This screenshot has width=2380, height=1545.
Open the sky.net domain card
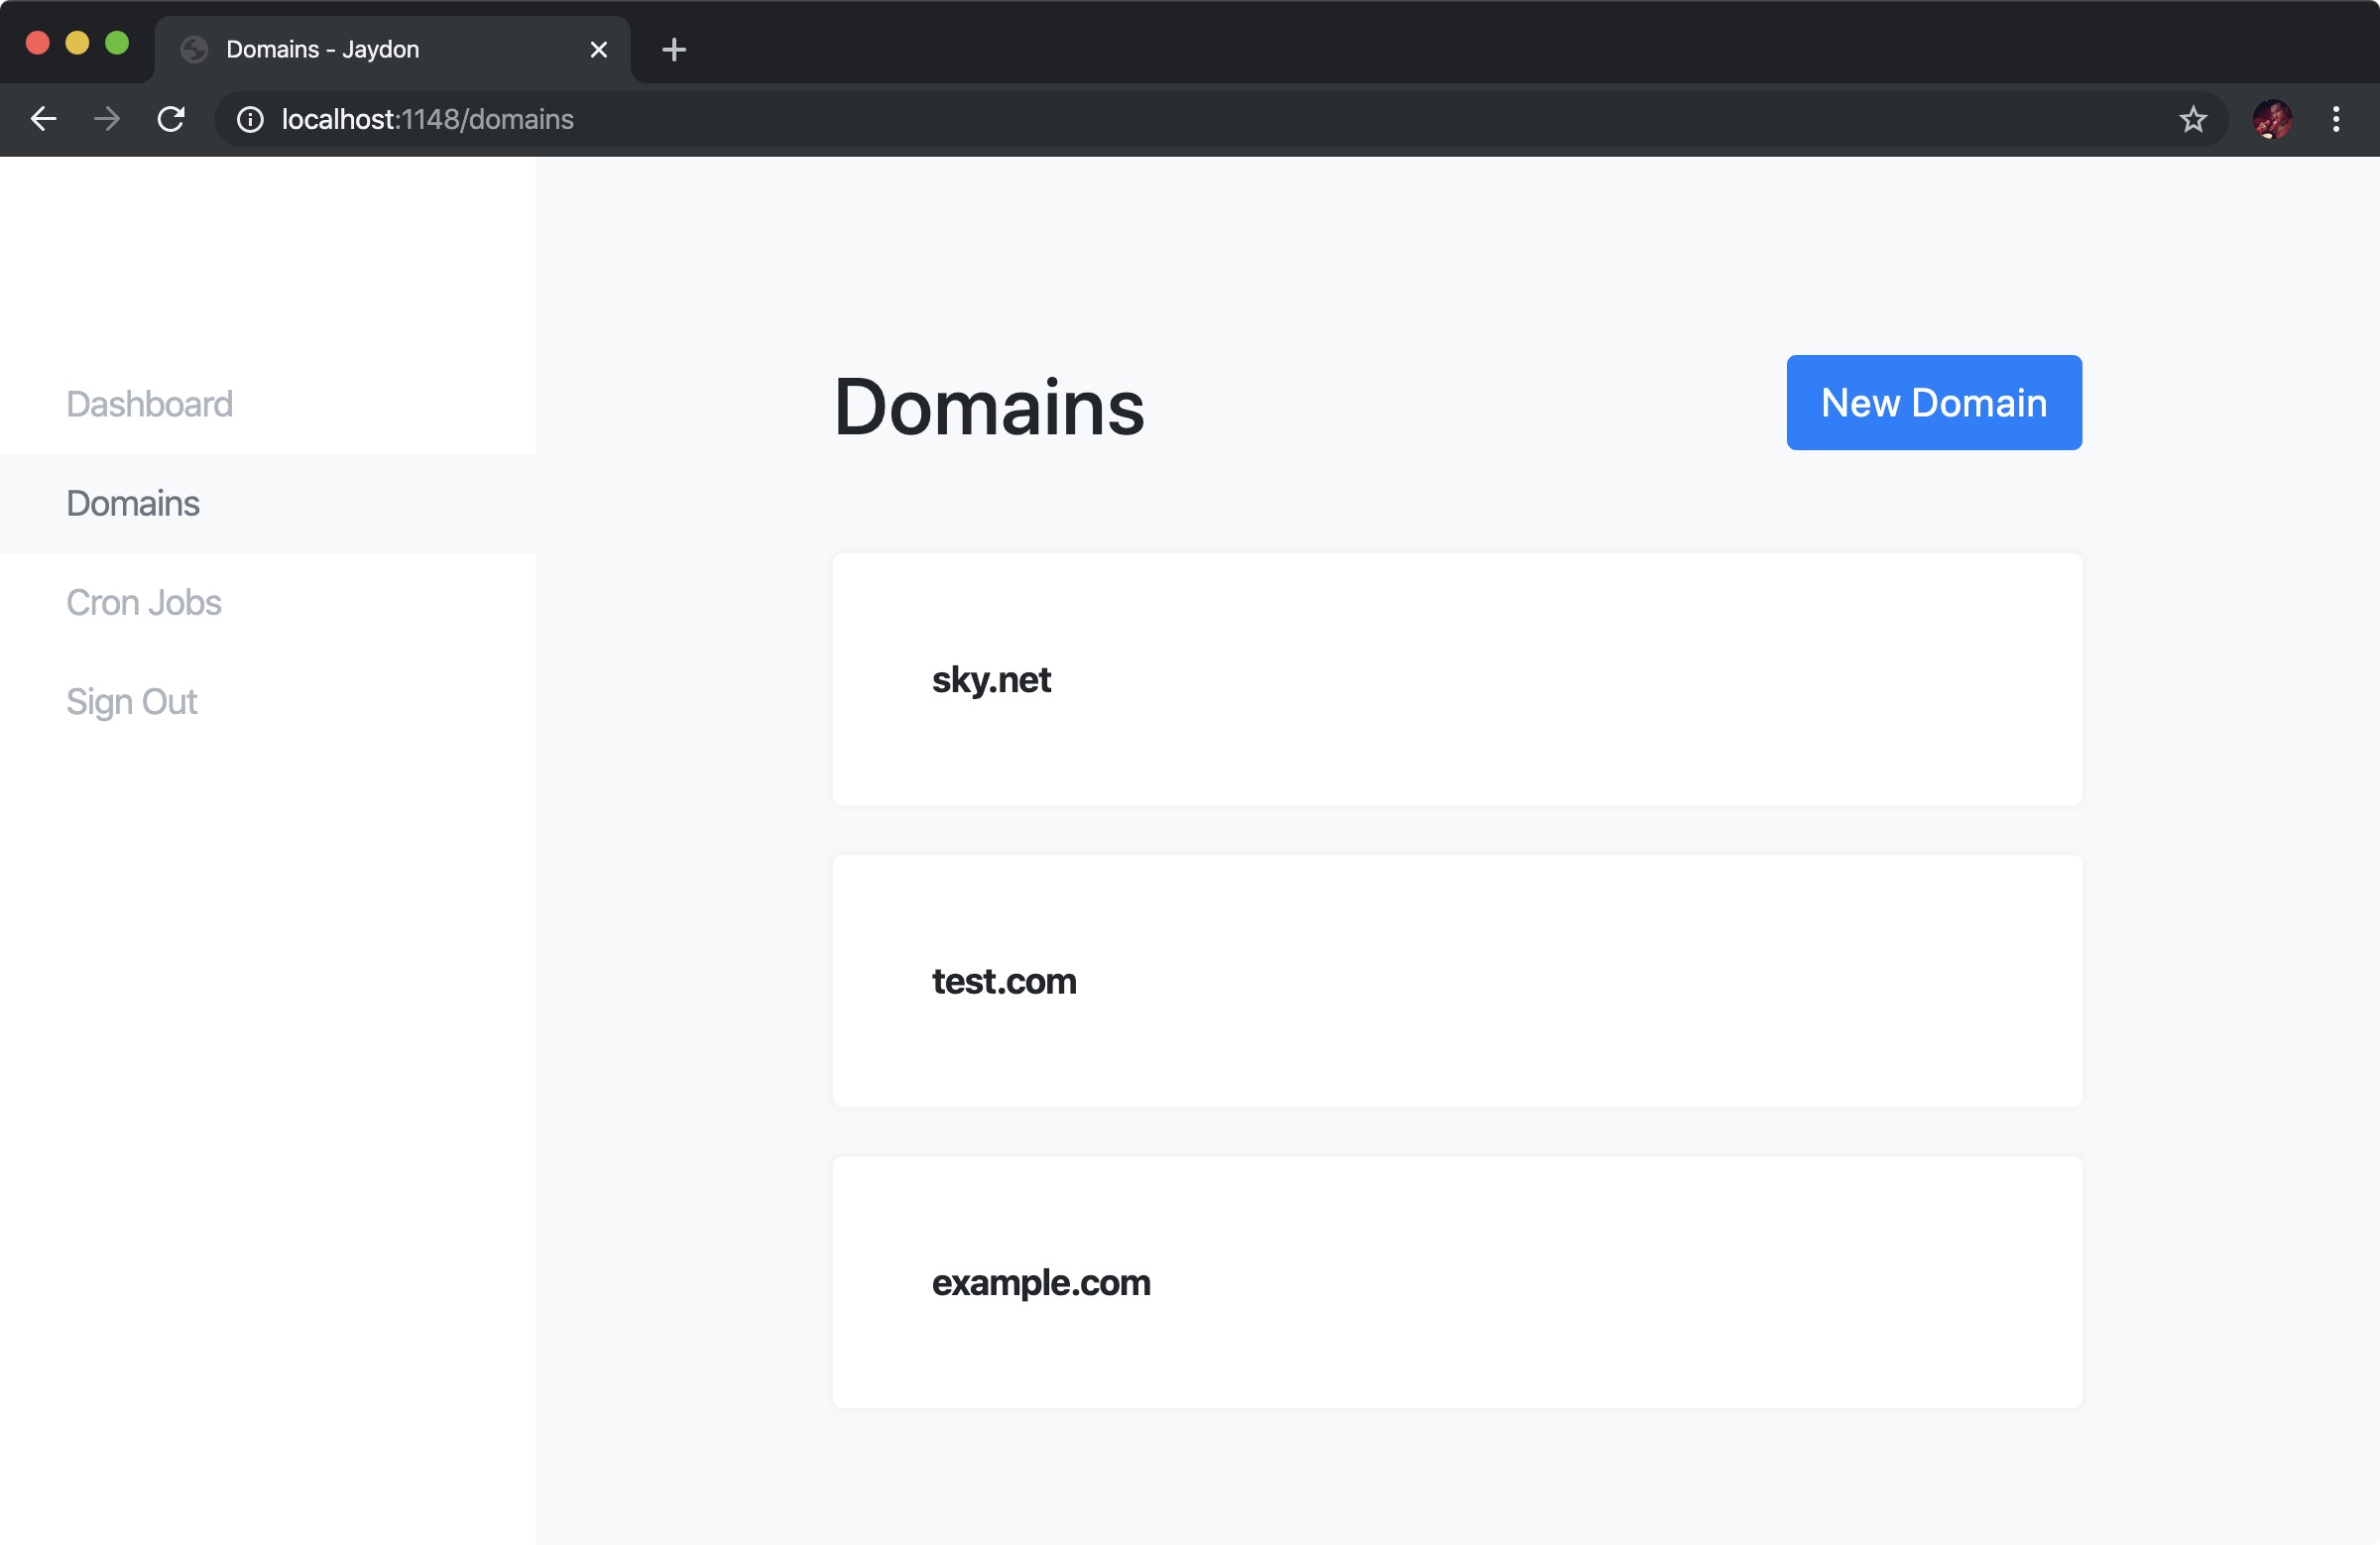click(1456, 679)
